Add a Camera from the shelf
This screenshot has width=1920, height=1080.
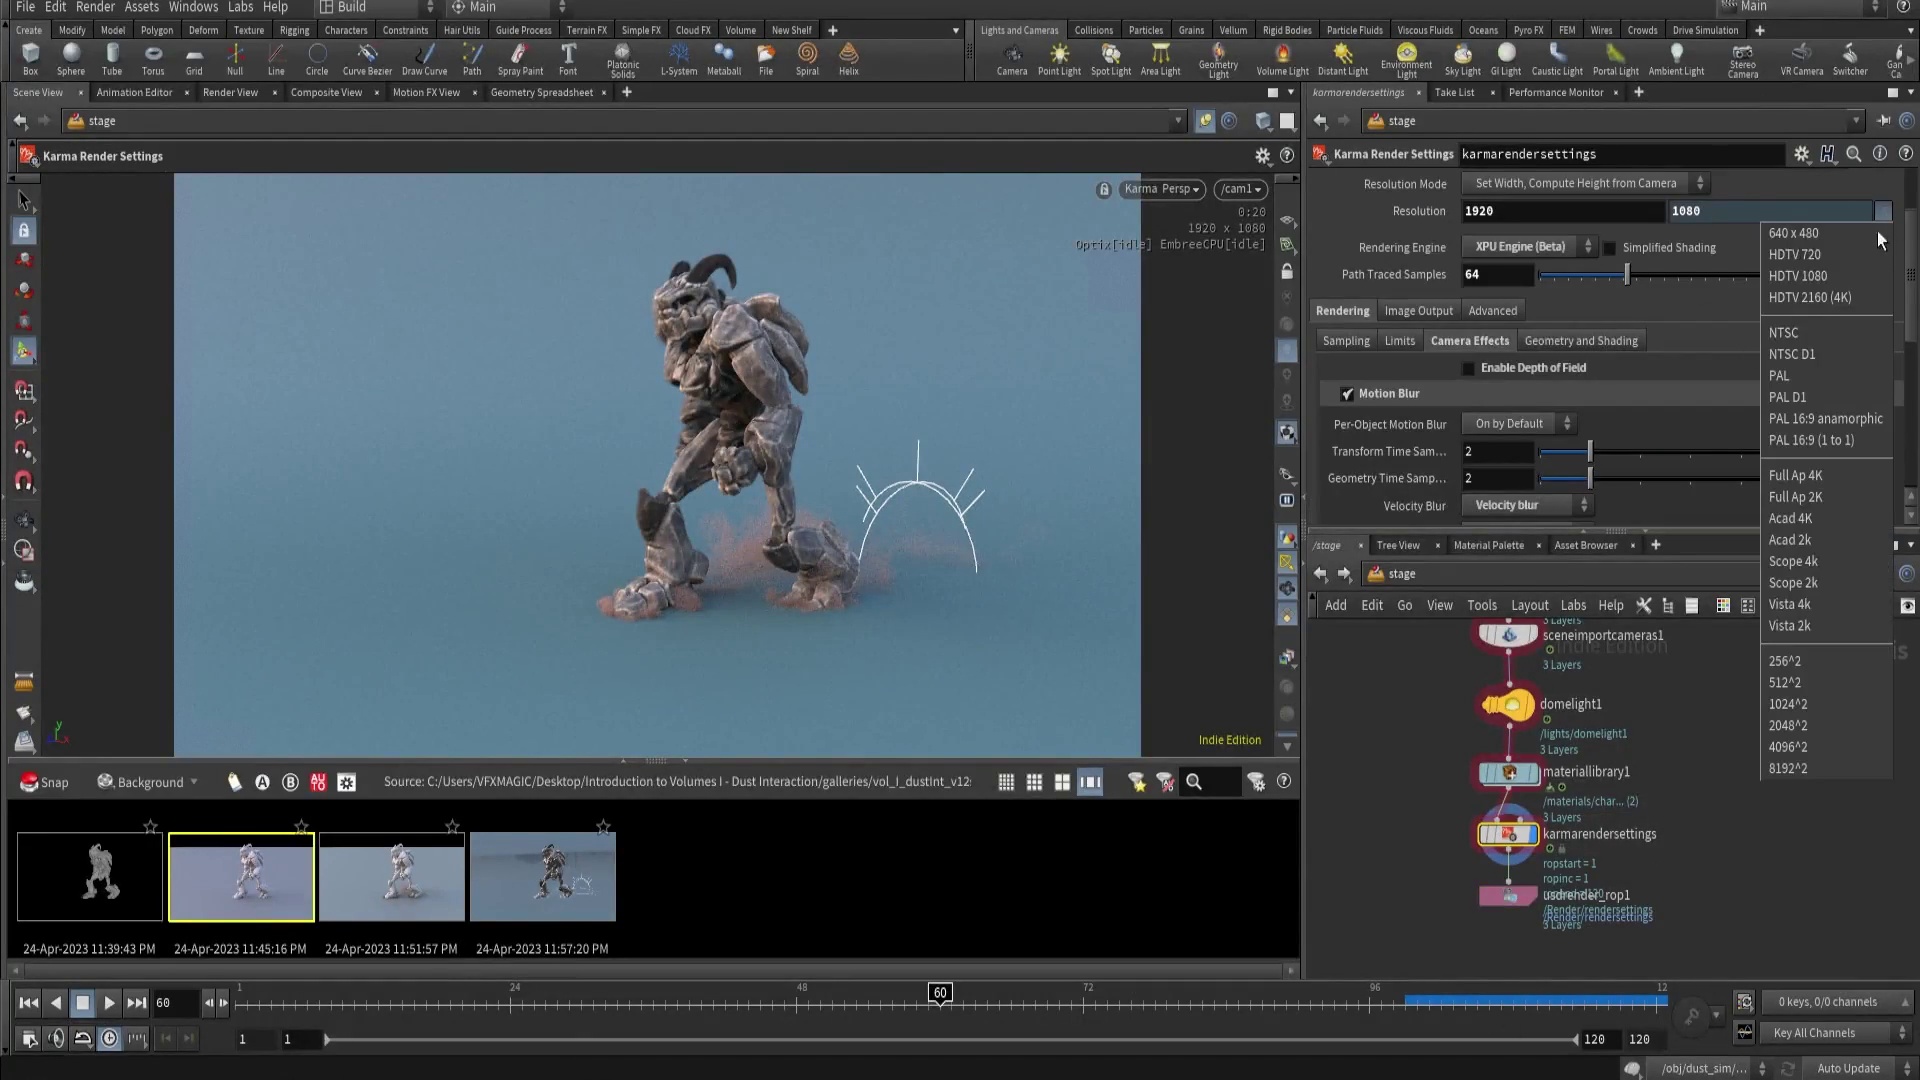[x=1012, y=59]
